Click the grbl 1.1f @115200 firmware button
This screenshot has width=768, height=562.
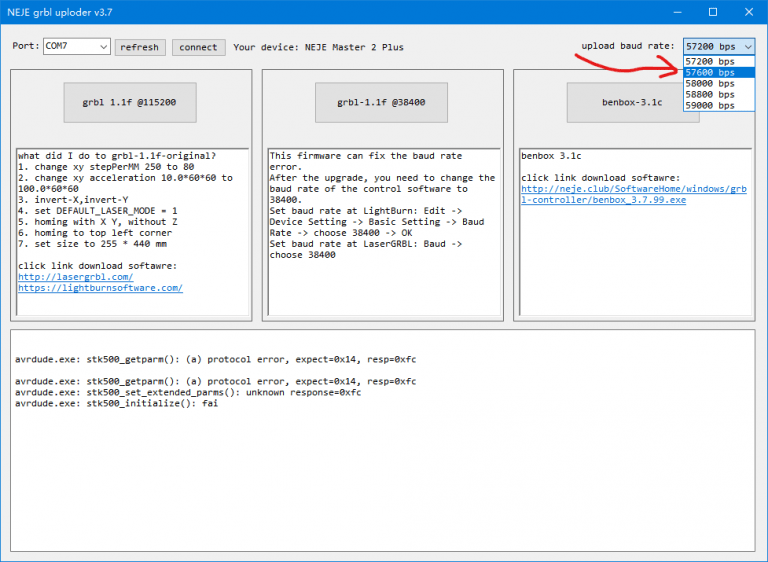coord(130,102)
